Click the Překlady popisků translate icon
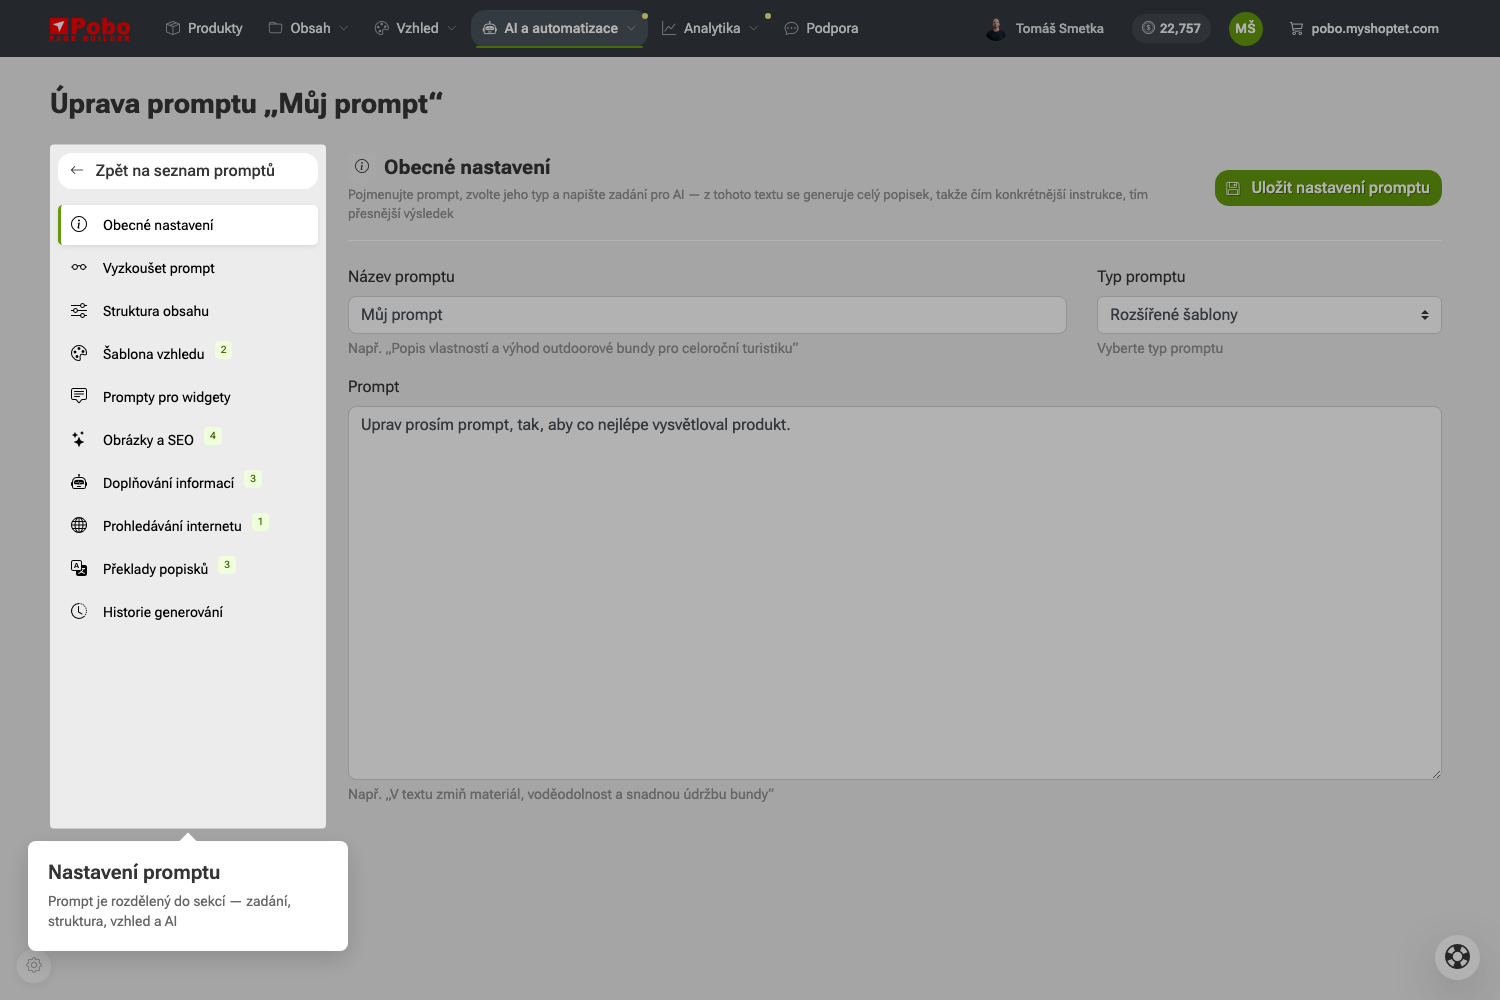1500x1000 pixels. point(79,568)
